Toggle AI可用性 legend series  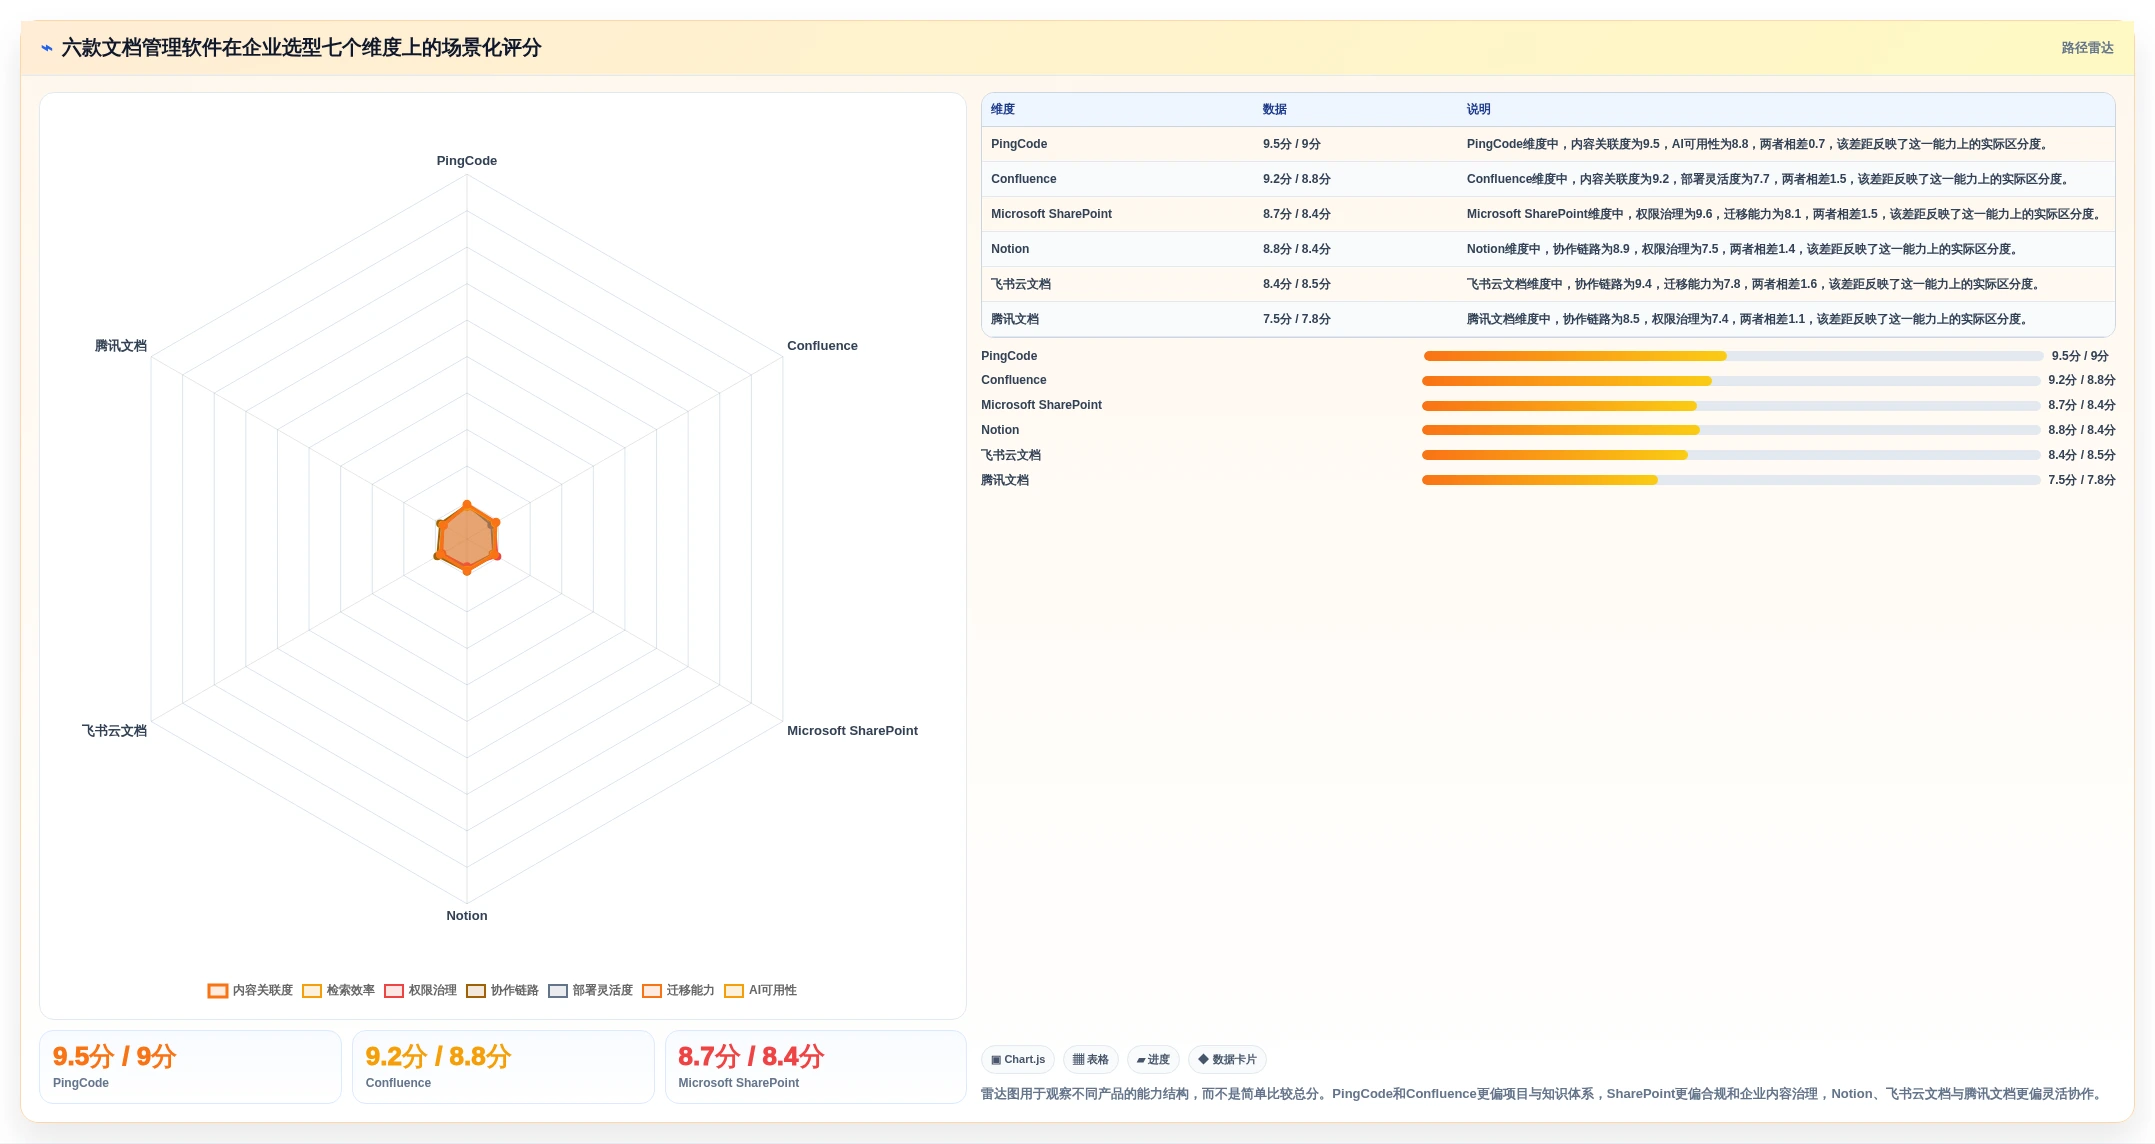tap(760, 990)
